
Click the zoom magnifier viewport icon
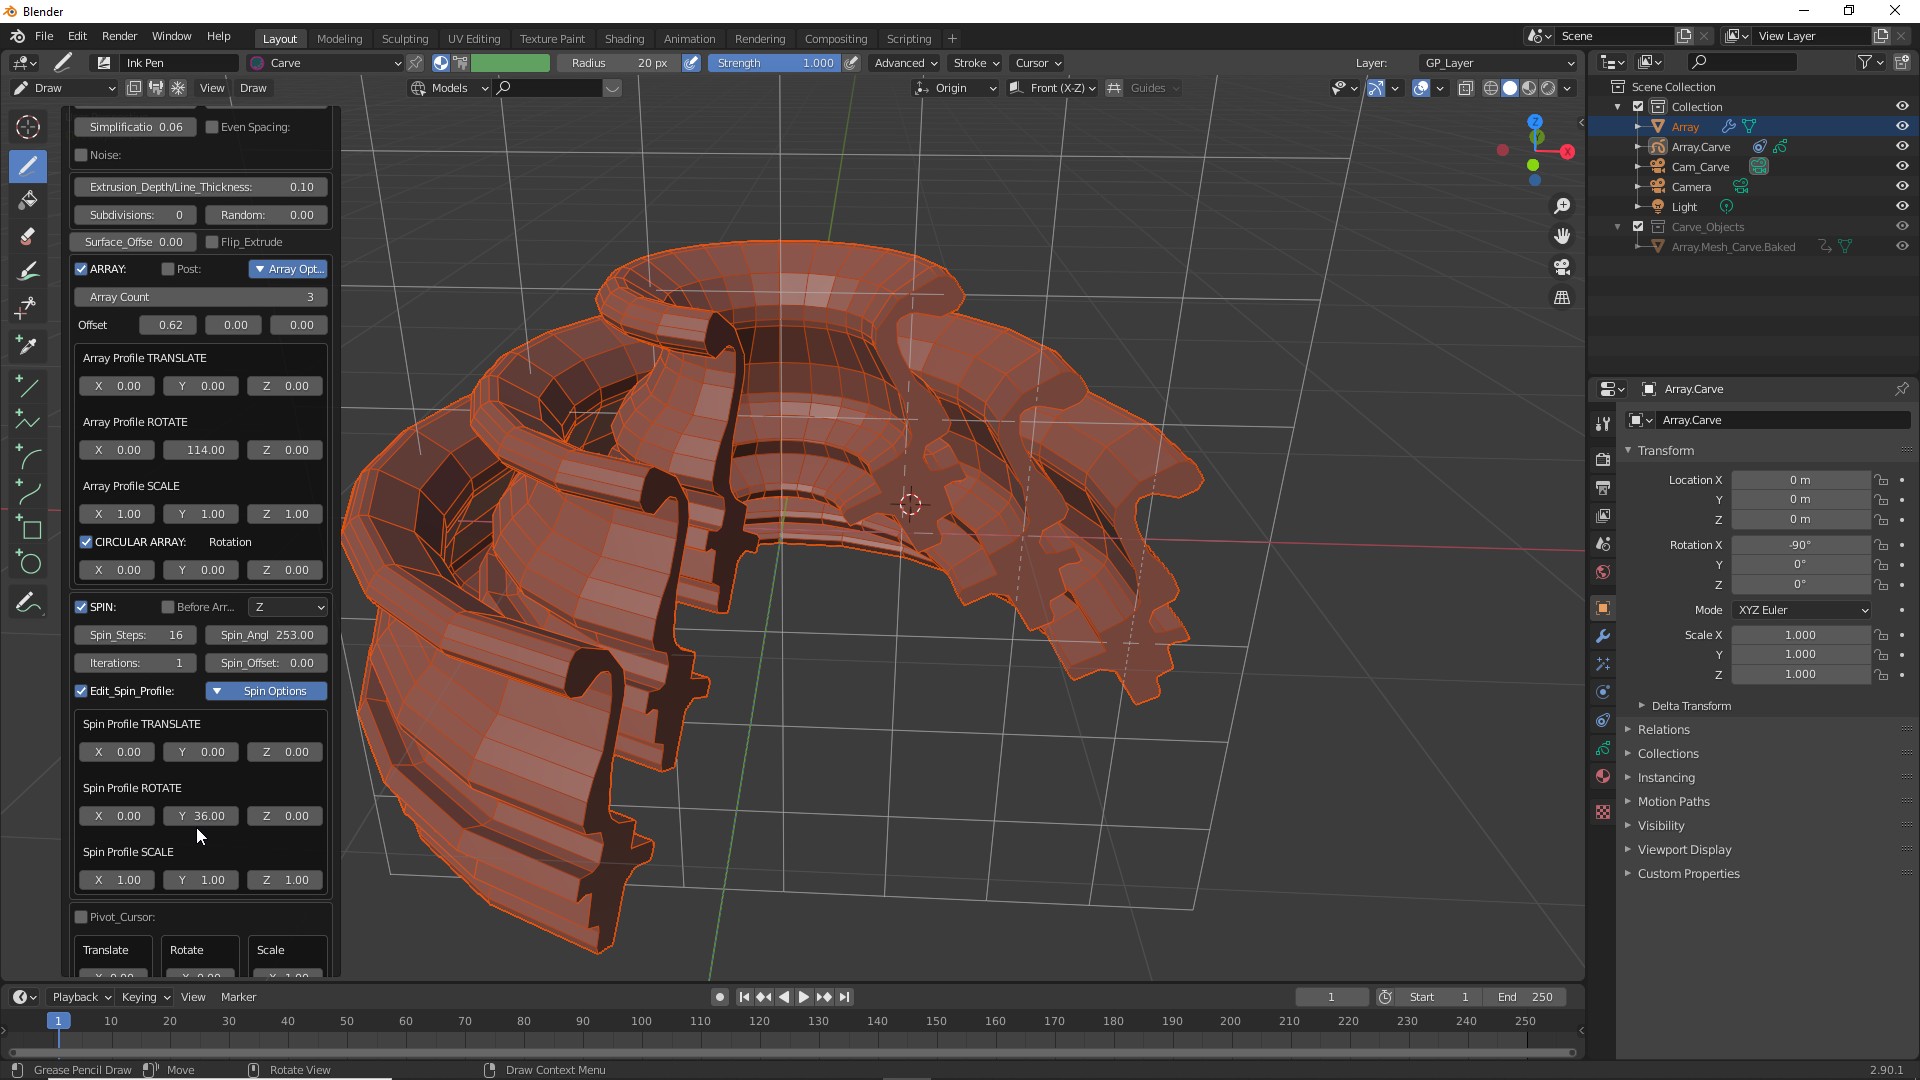tap(1562, 206)
